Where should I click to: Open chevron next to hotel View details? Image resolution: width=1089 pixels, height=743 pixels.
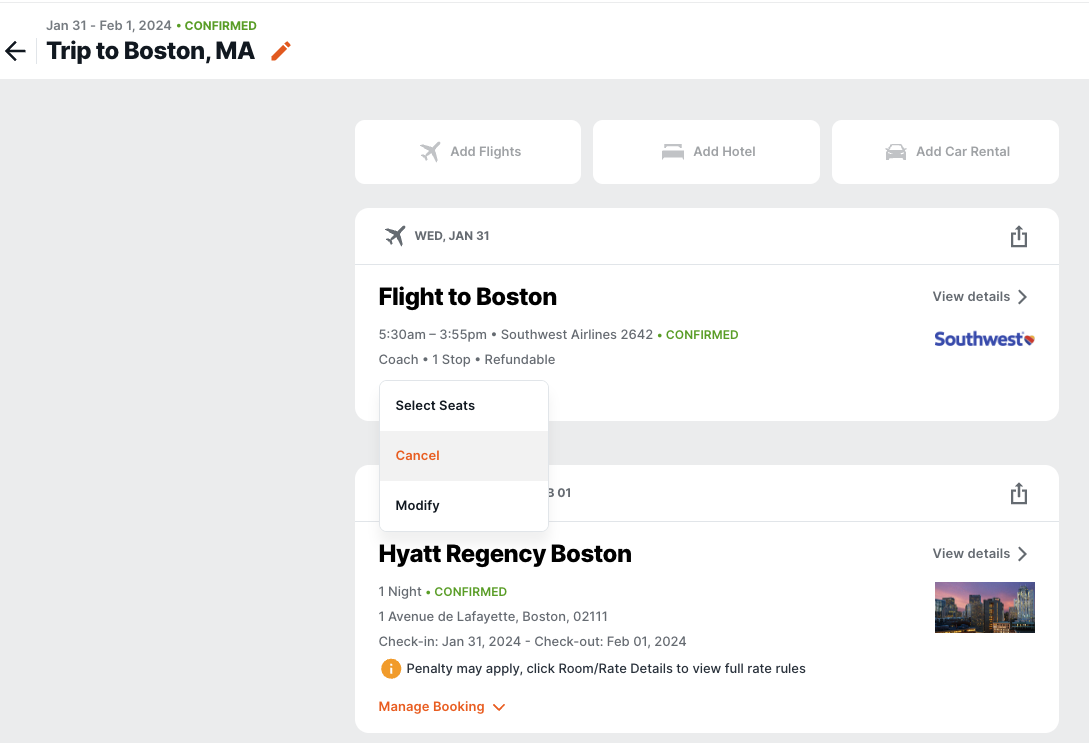click(x=1022, y=554)
